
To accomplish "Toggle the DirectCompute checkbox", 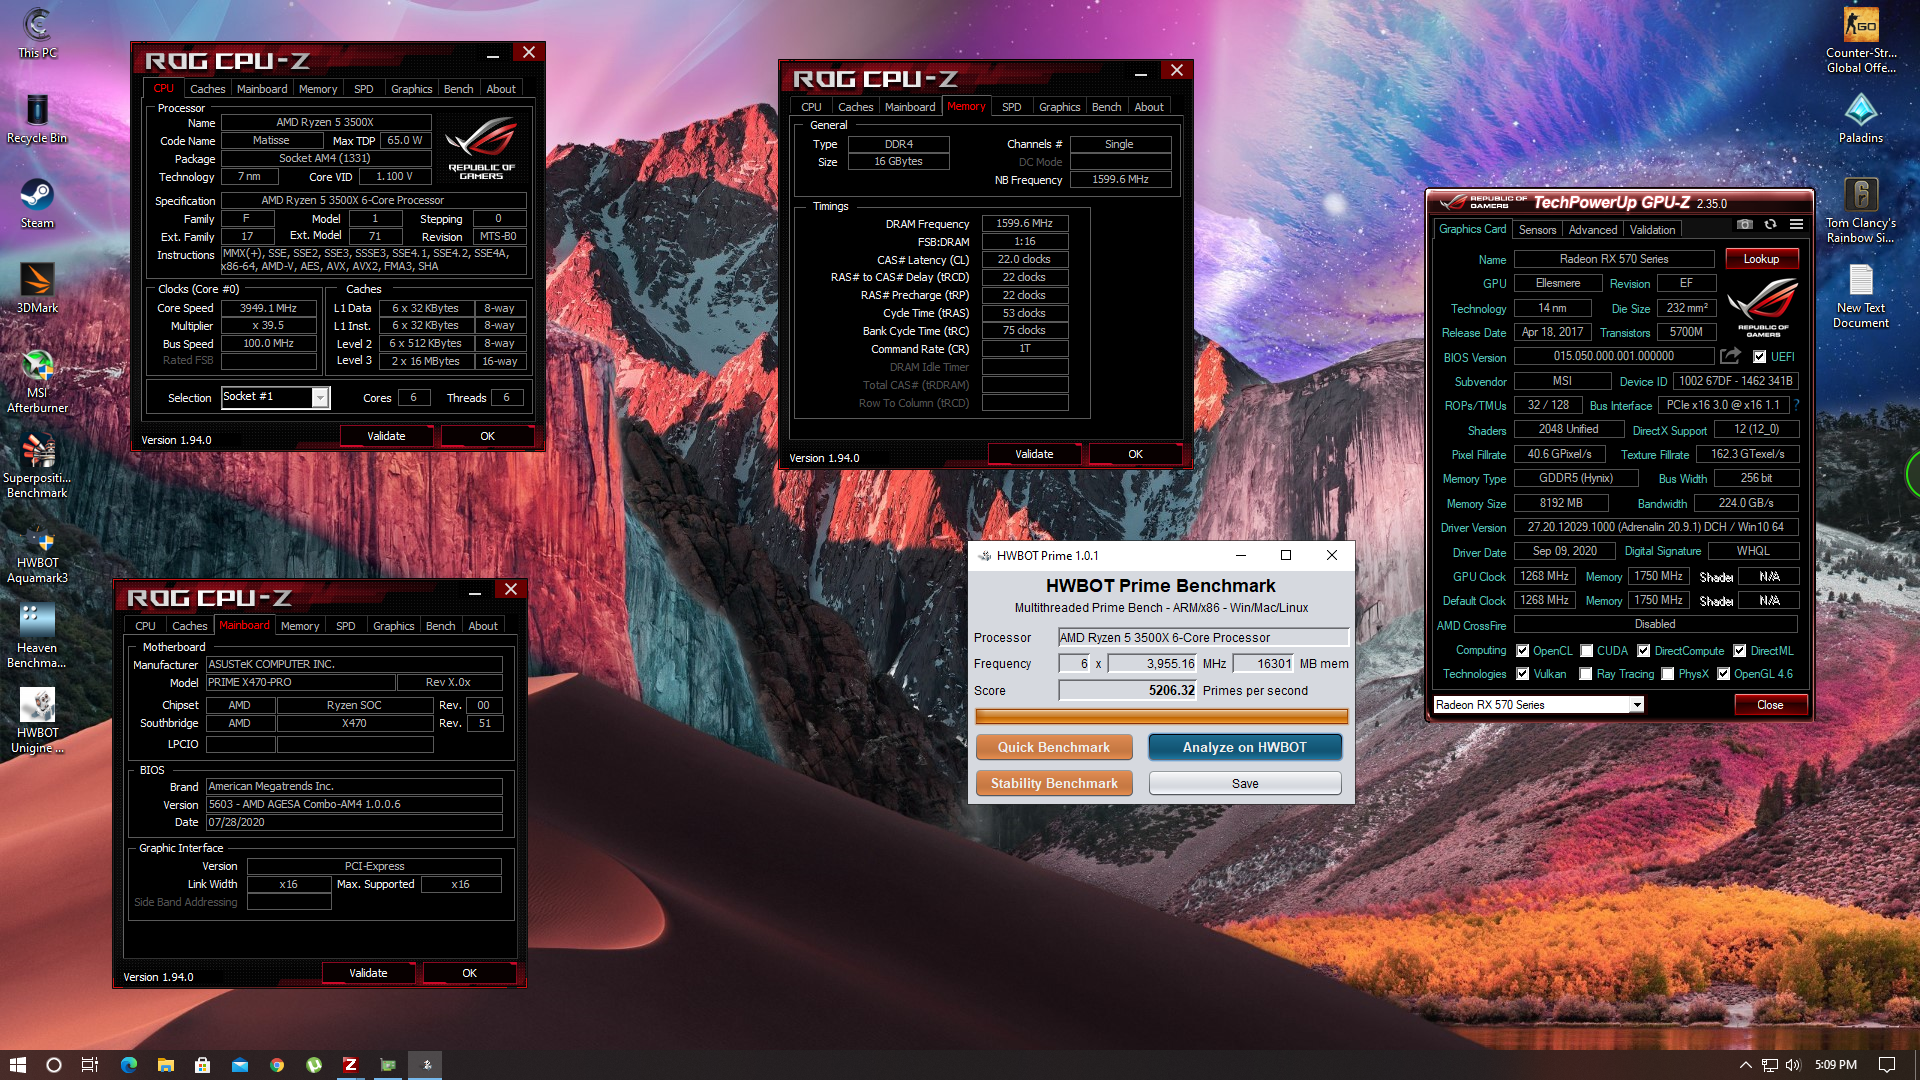I will (1643, 651).
